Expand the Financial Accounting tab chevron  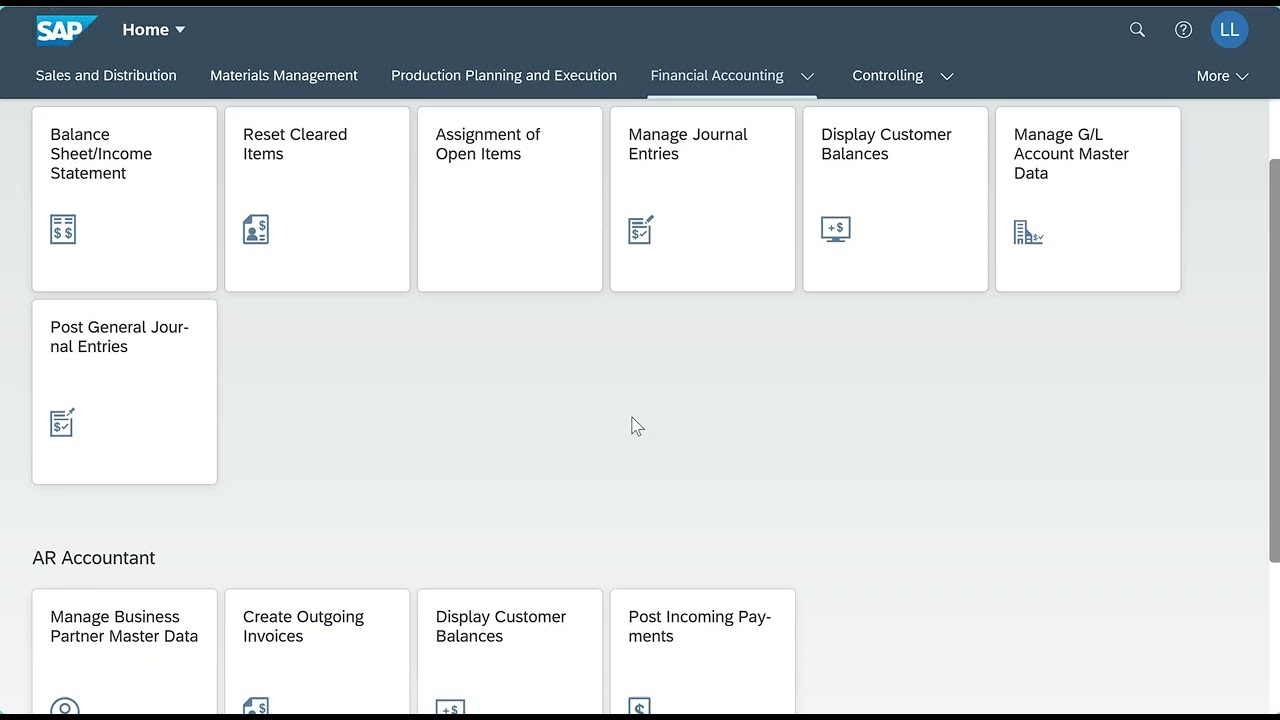pos(808,76)
